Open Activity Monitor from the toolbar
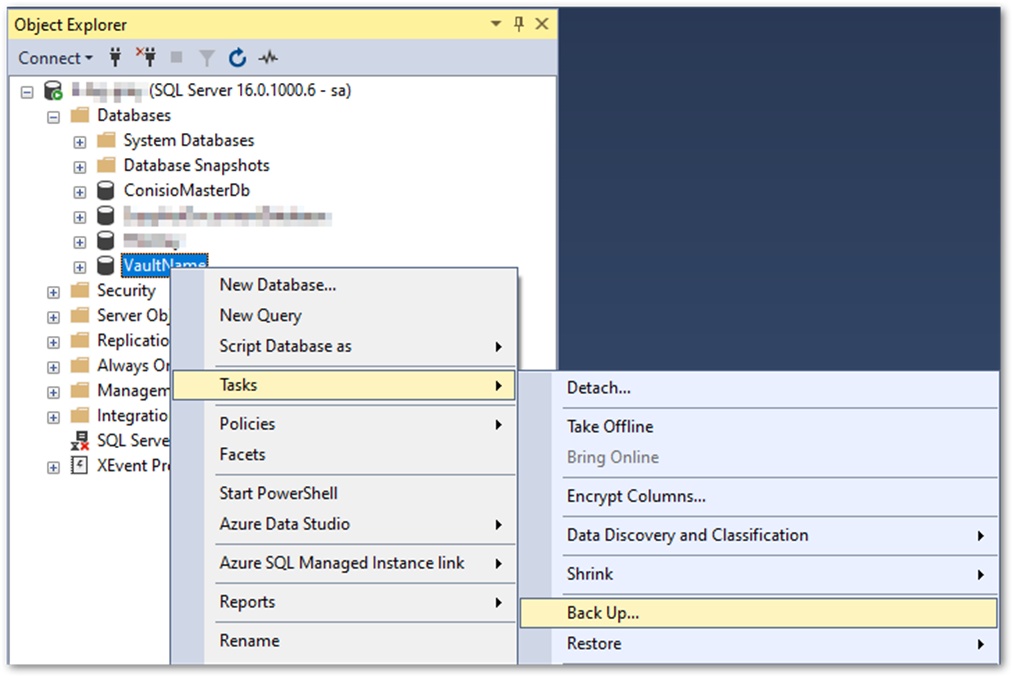This screenshot has height=677, width=1013. point(267,57)
